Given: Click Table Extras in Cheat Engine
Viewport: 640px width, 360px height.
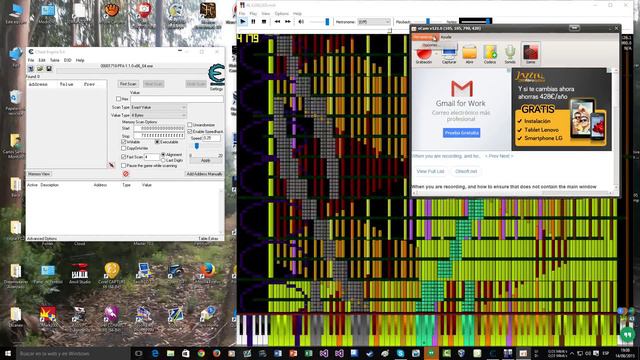Looking at the screenshot, I should pos(208,238).
